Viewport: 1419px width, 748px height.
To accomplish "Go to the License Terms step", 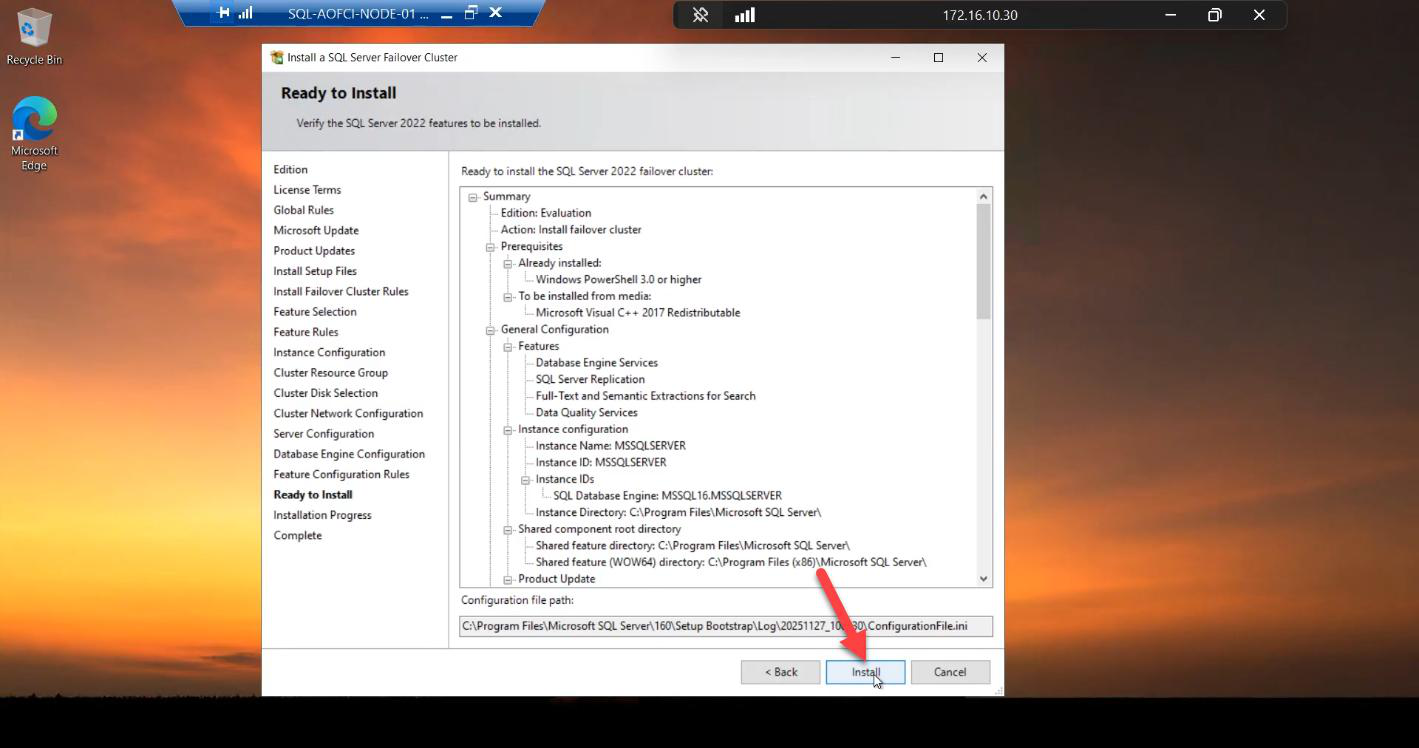I will [x=307, y=190].
